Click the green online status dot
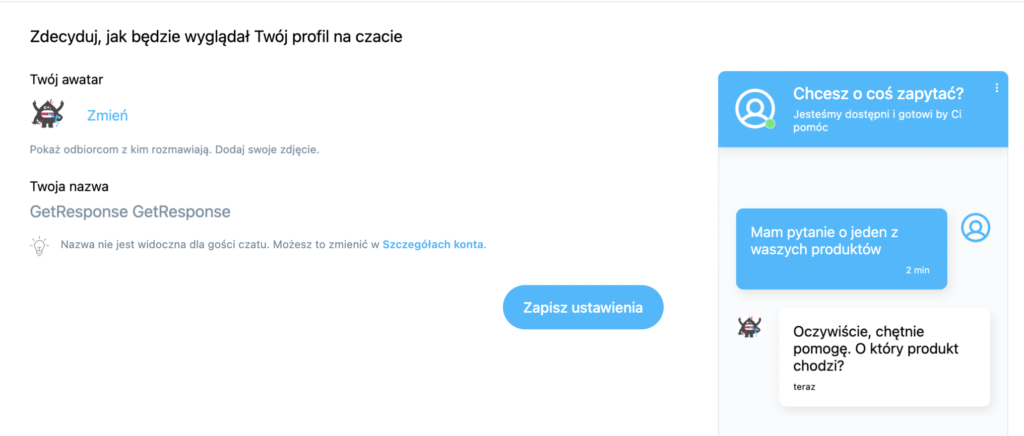 770,123
